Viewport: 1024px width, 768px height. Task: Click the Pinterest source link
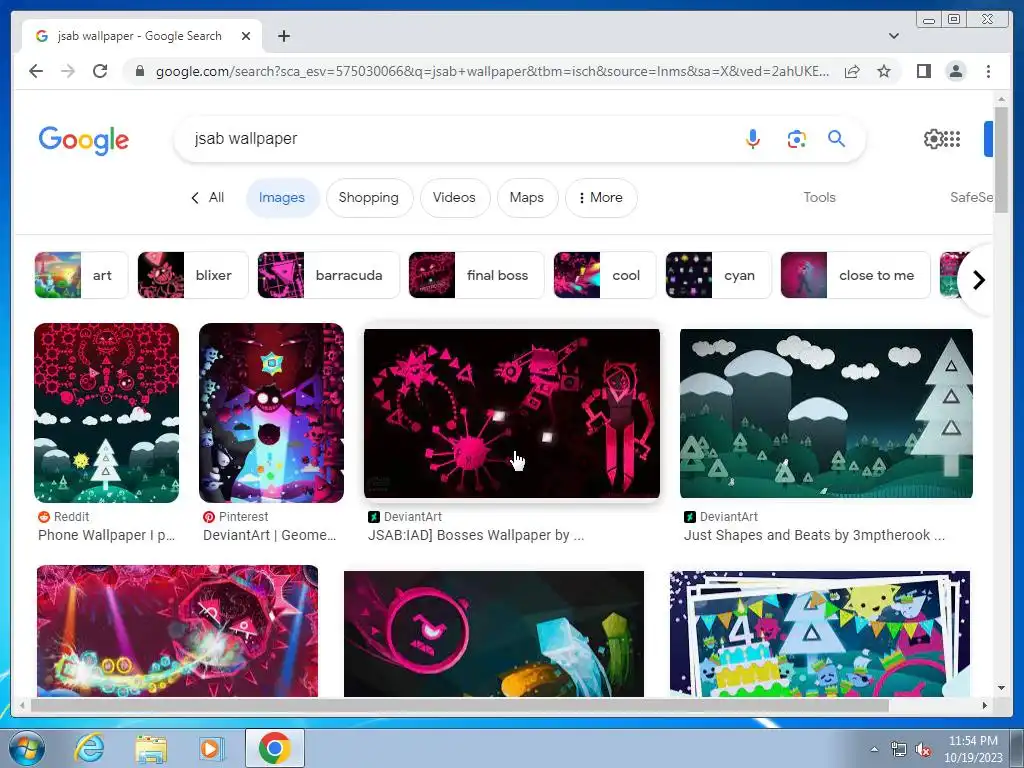pyautogui.click(x=236, y=517)
